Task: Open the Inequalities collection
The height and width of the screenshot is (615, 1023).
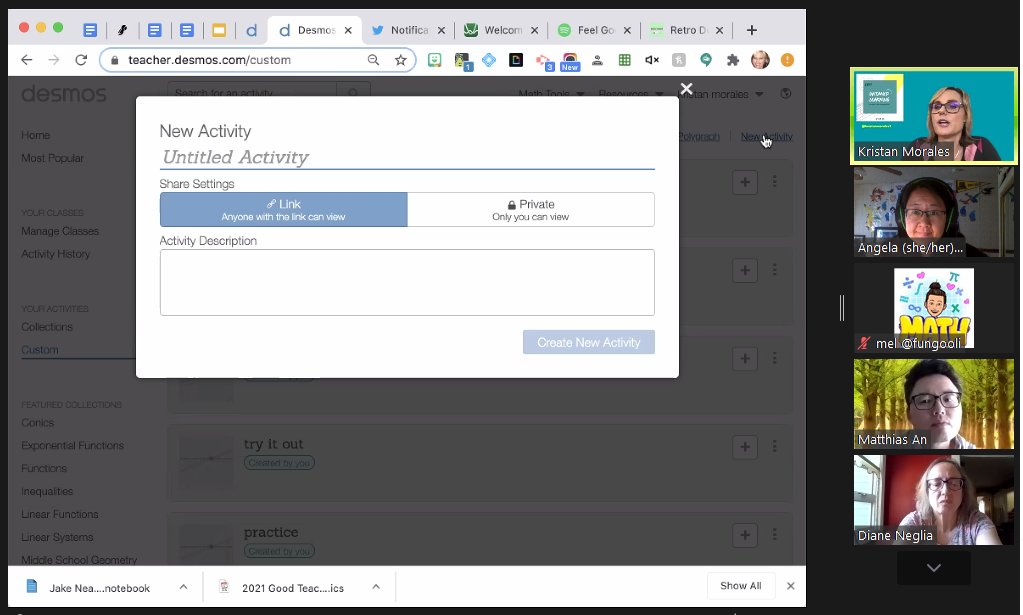Action: [47, 491]
